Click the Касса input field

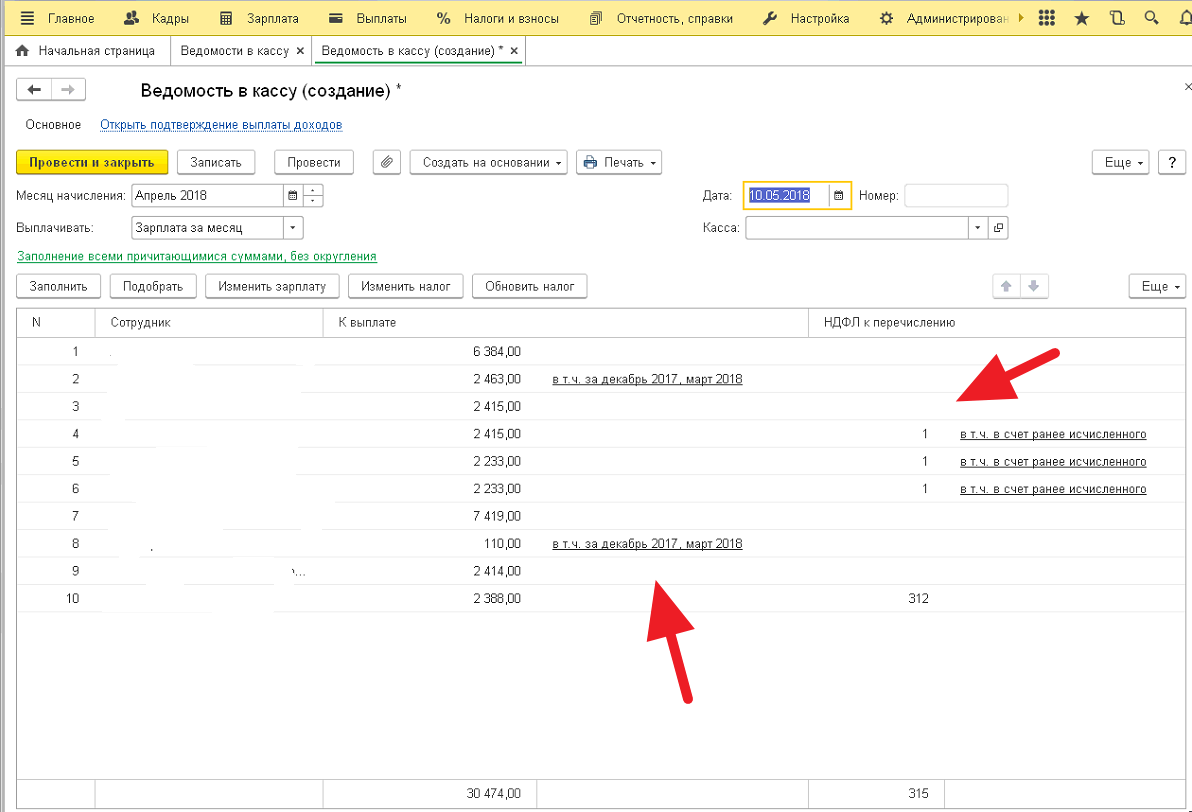(857, 228)
